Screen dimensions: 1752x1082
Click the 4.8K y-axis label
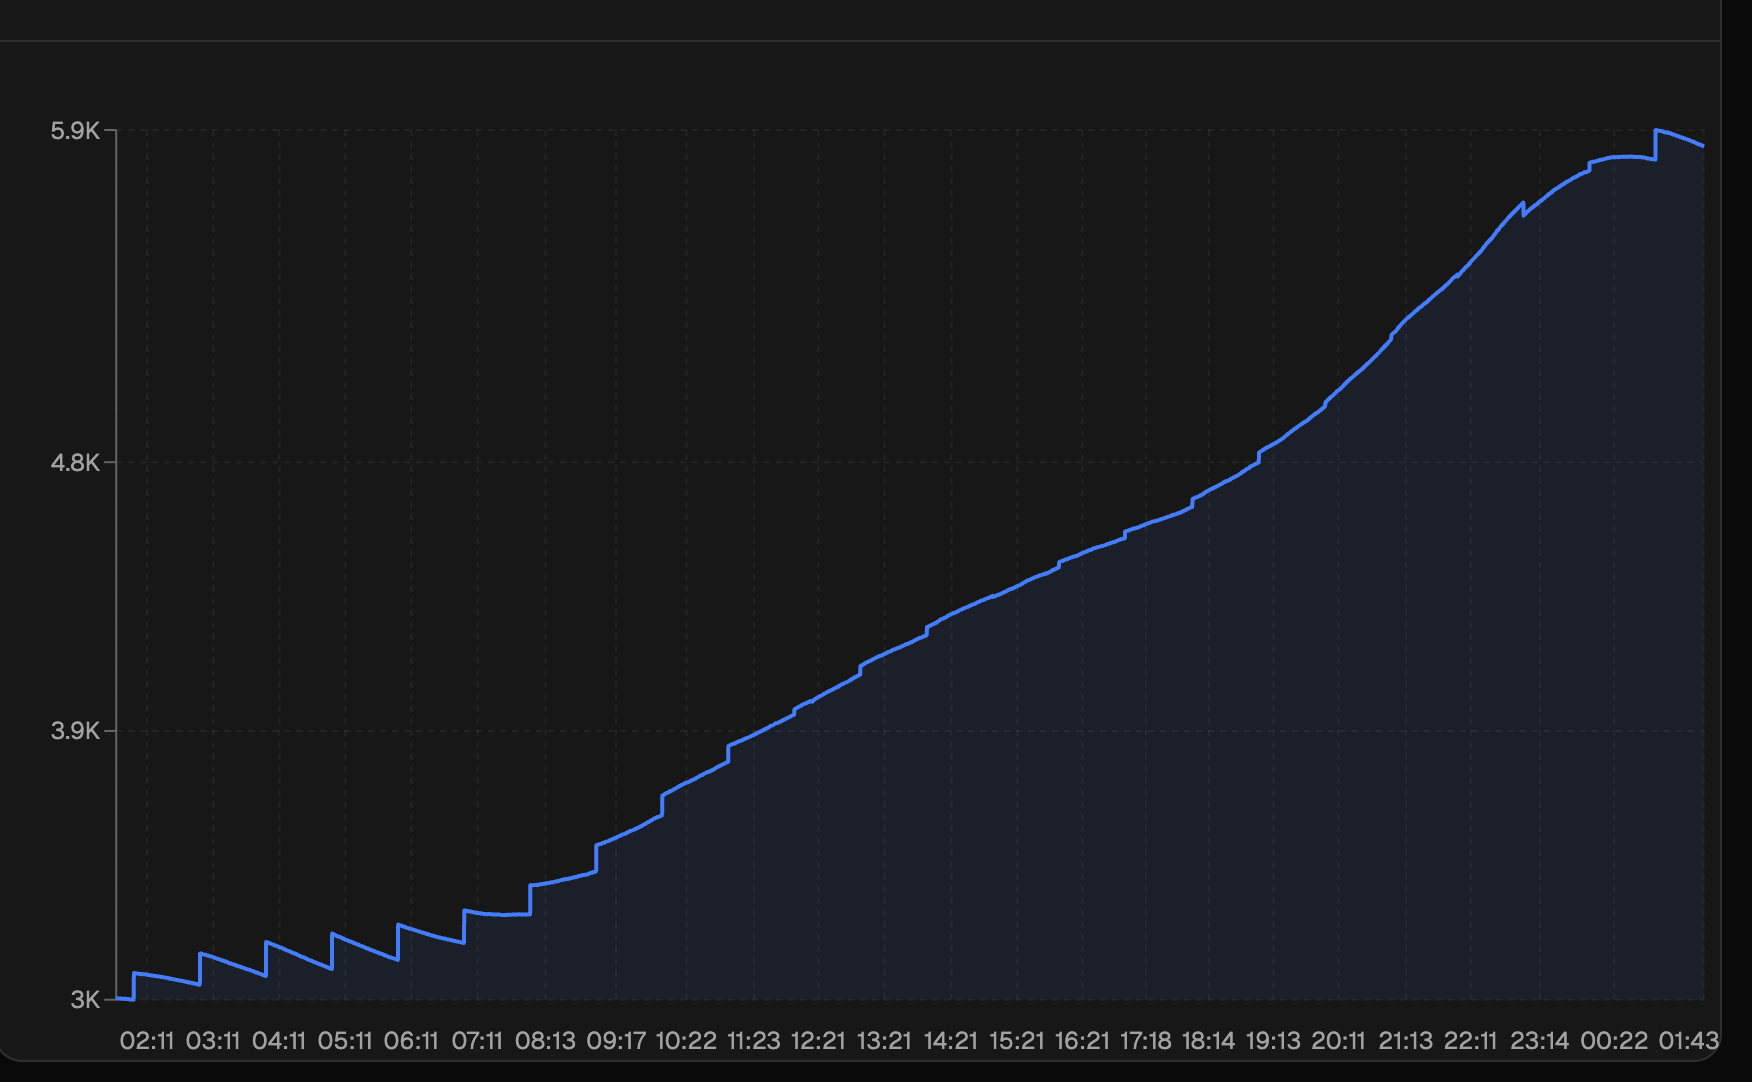pos(75,462)
